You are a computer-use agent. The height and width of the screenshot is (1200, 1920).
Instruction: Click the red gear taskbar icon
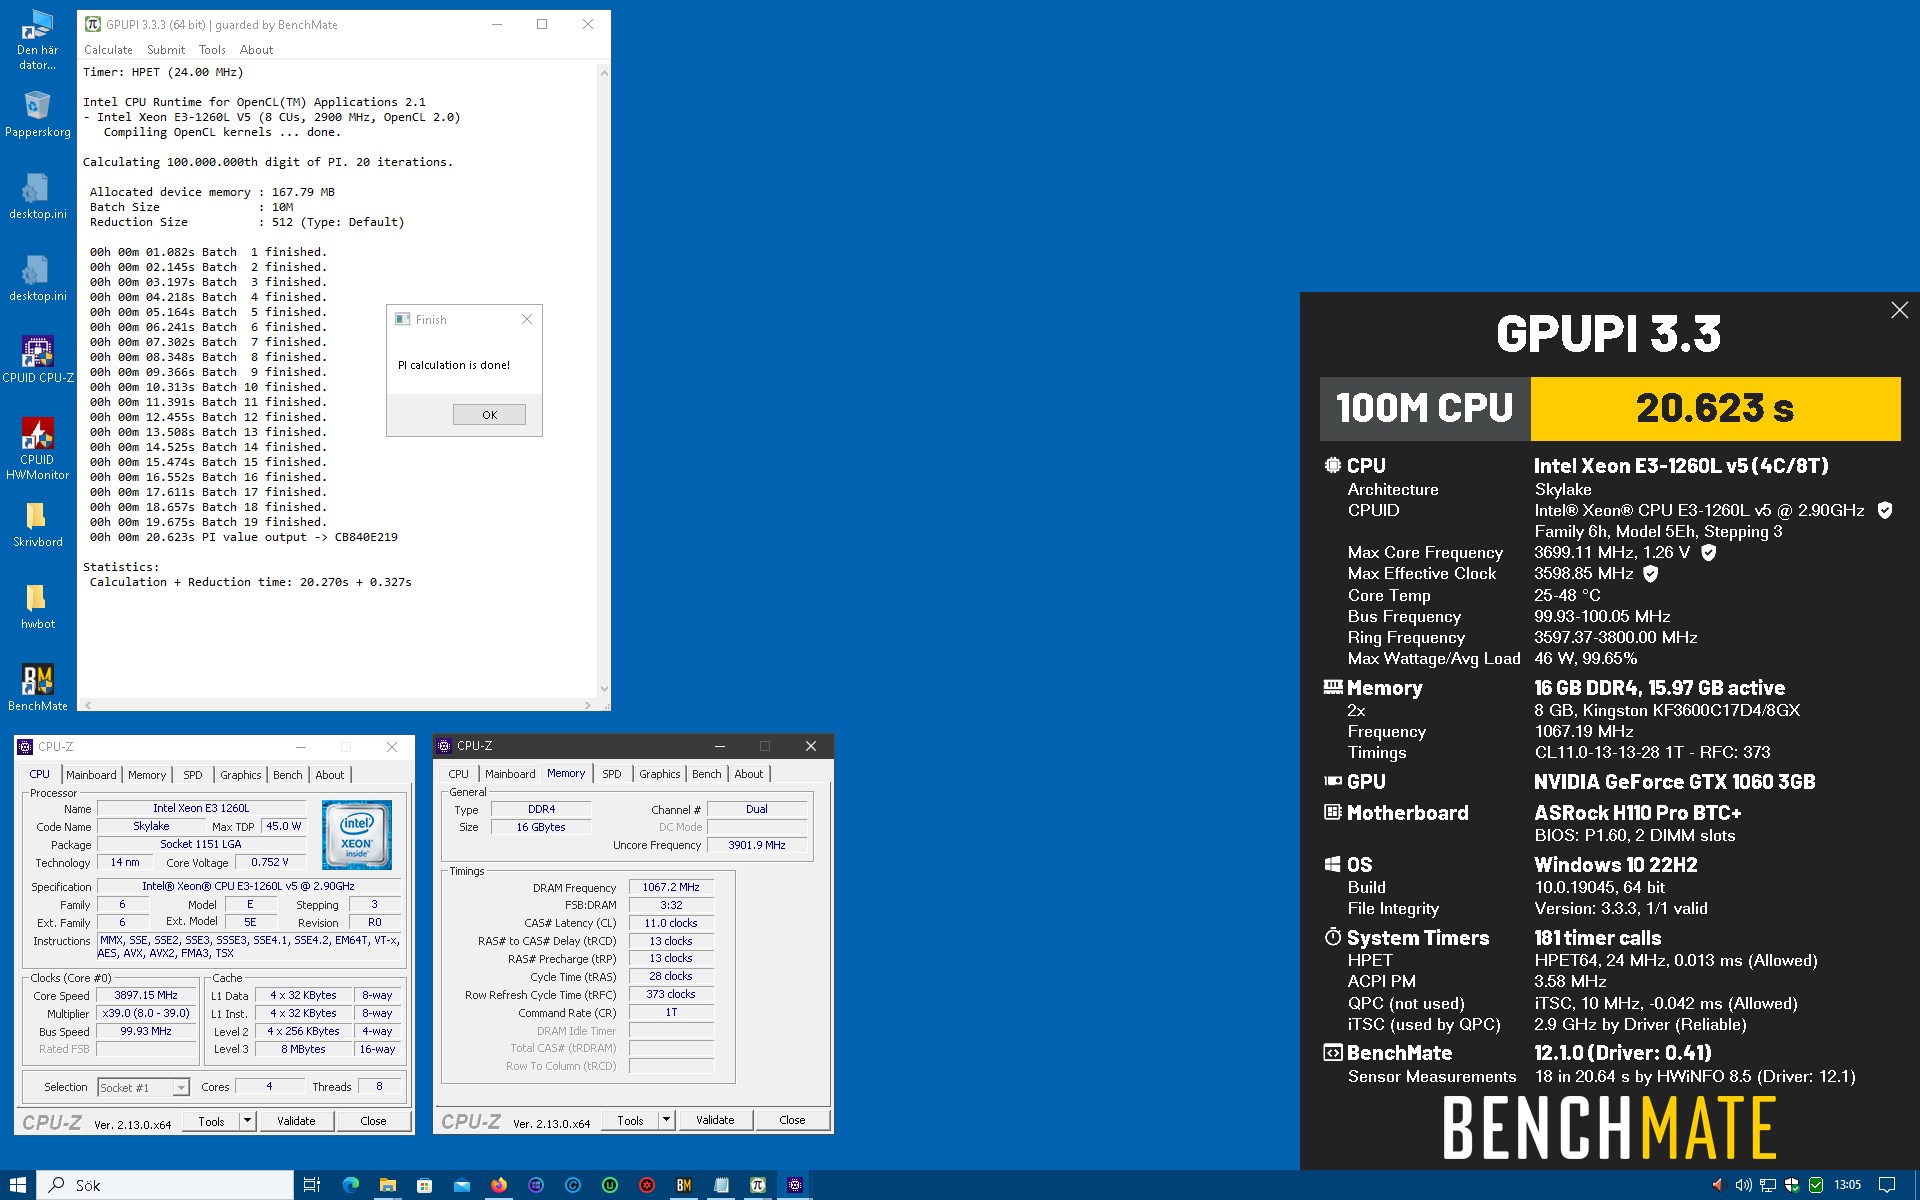coord(647,1185)
